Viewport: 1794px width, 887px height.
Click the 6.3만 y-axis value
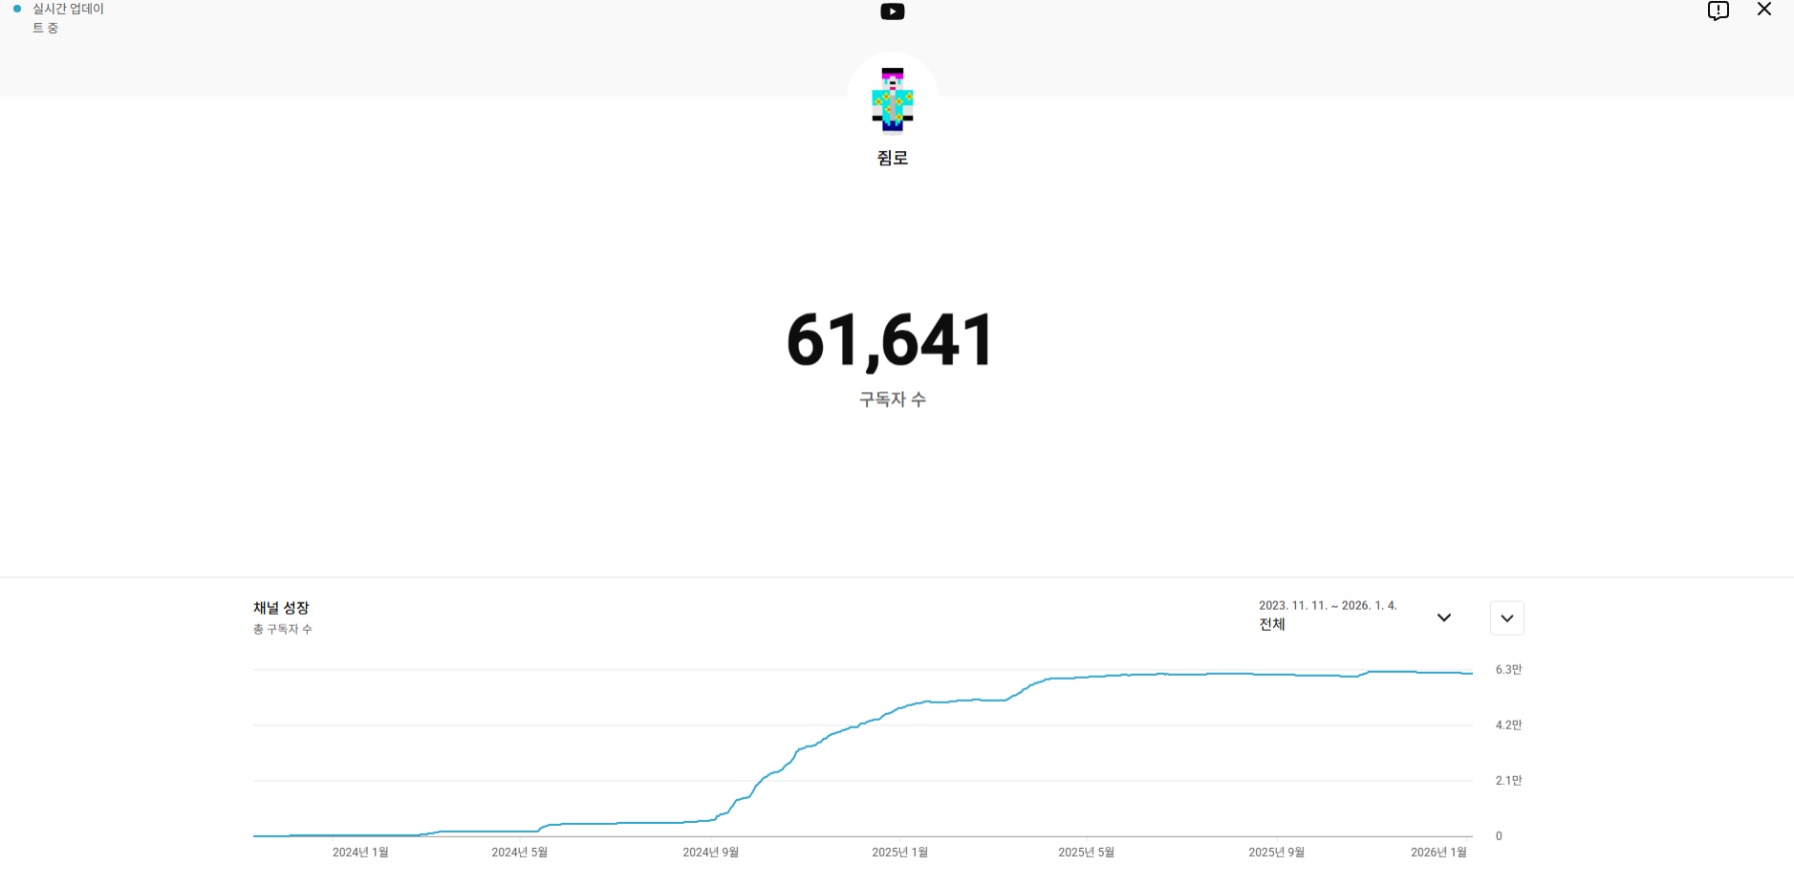[1508, 669]
